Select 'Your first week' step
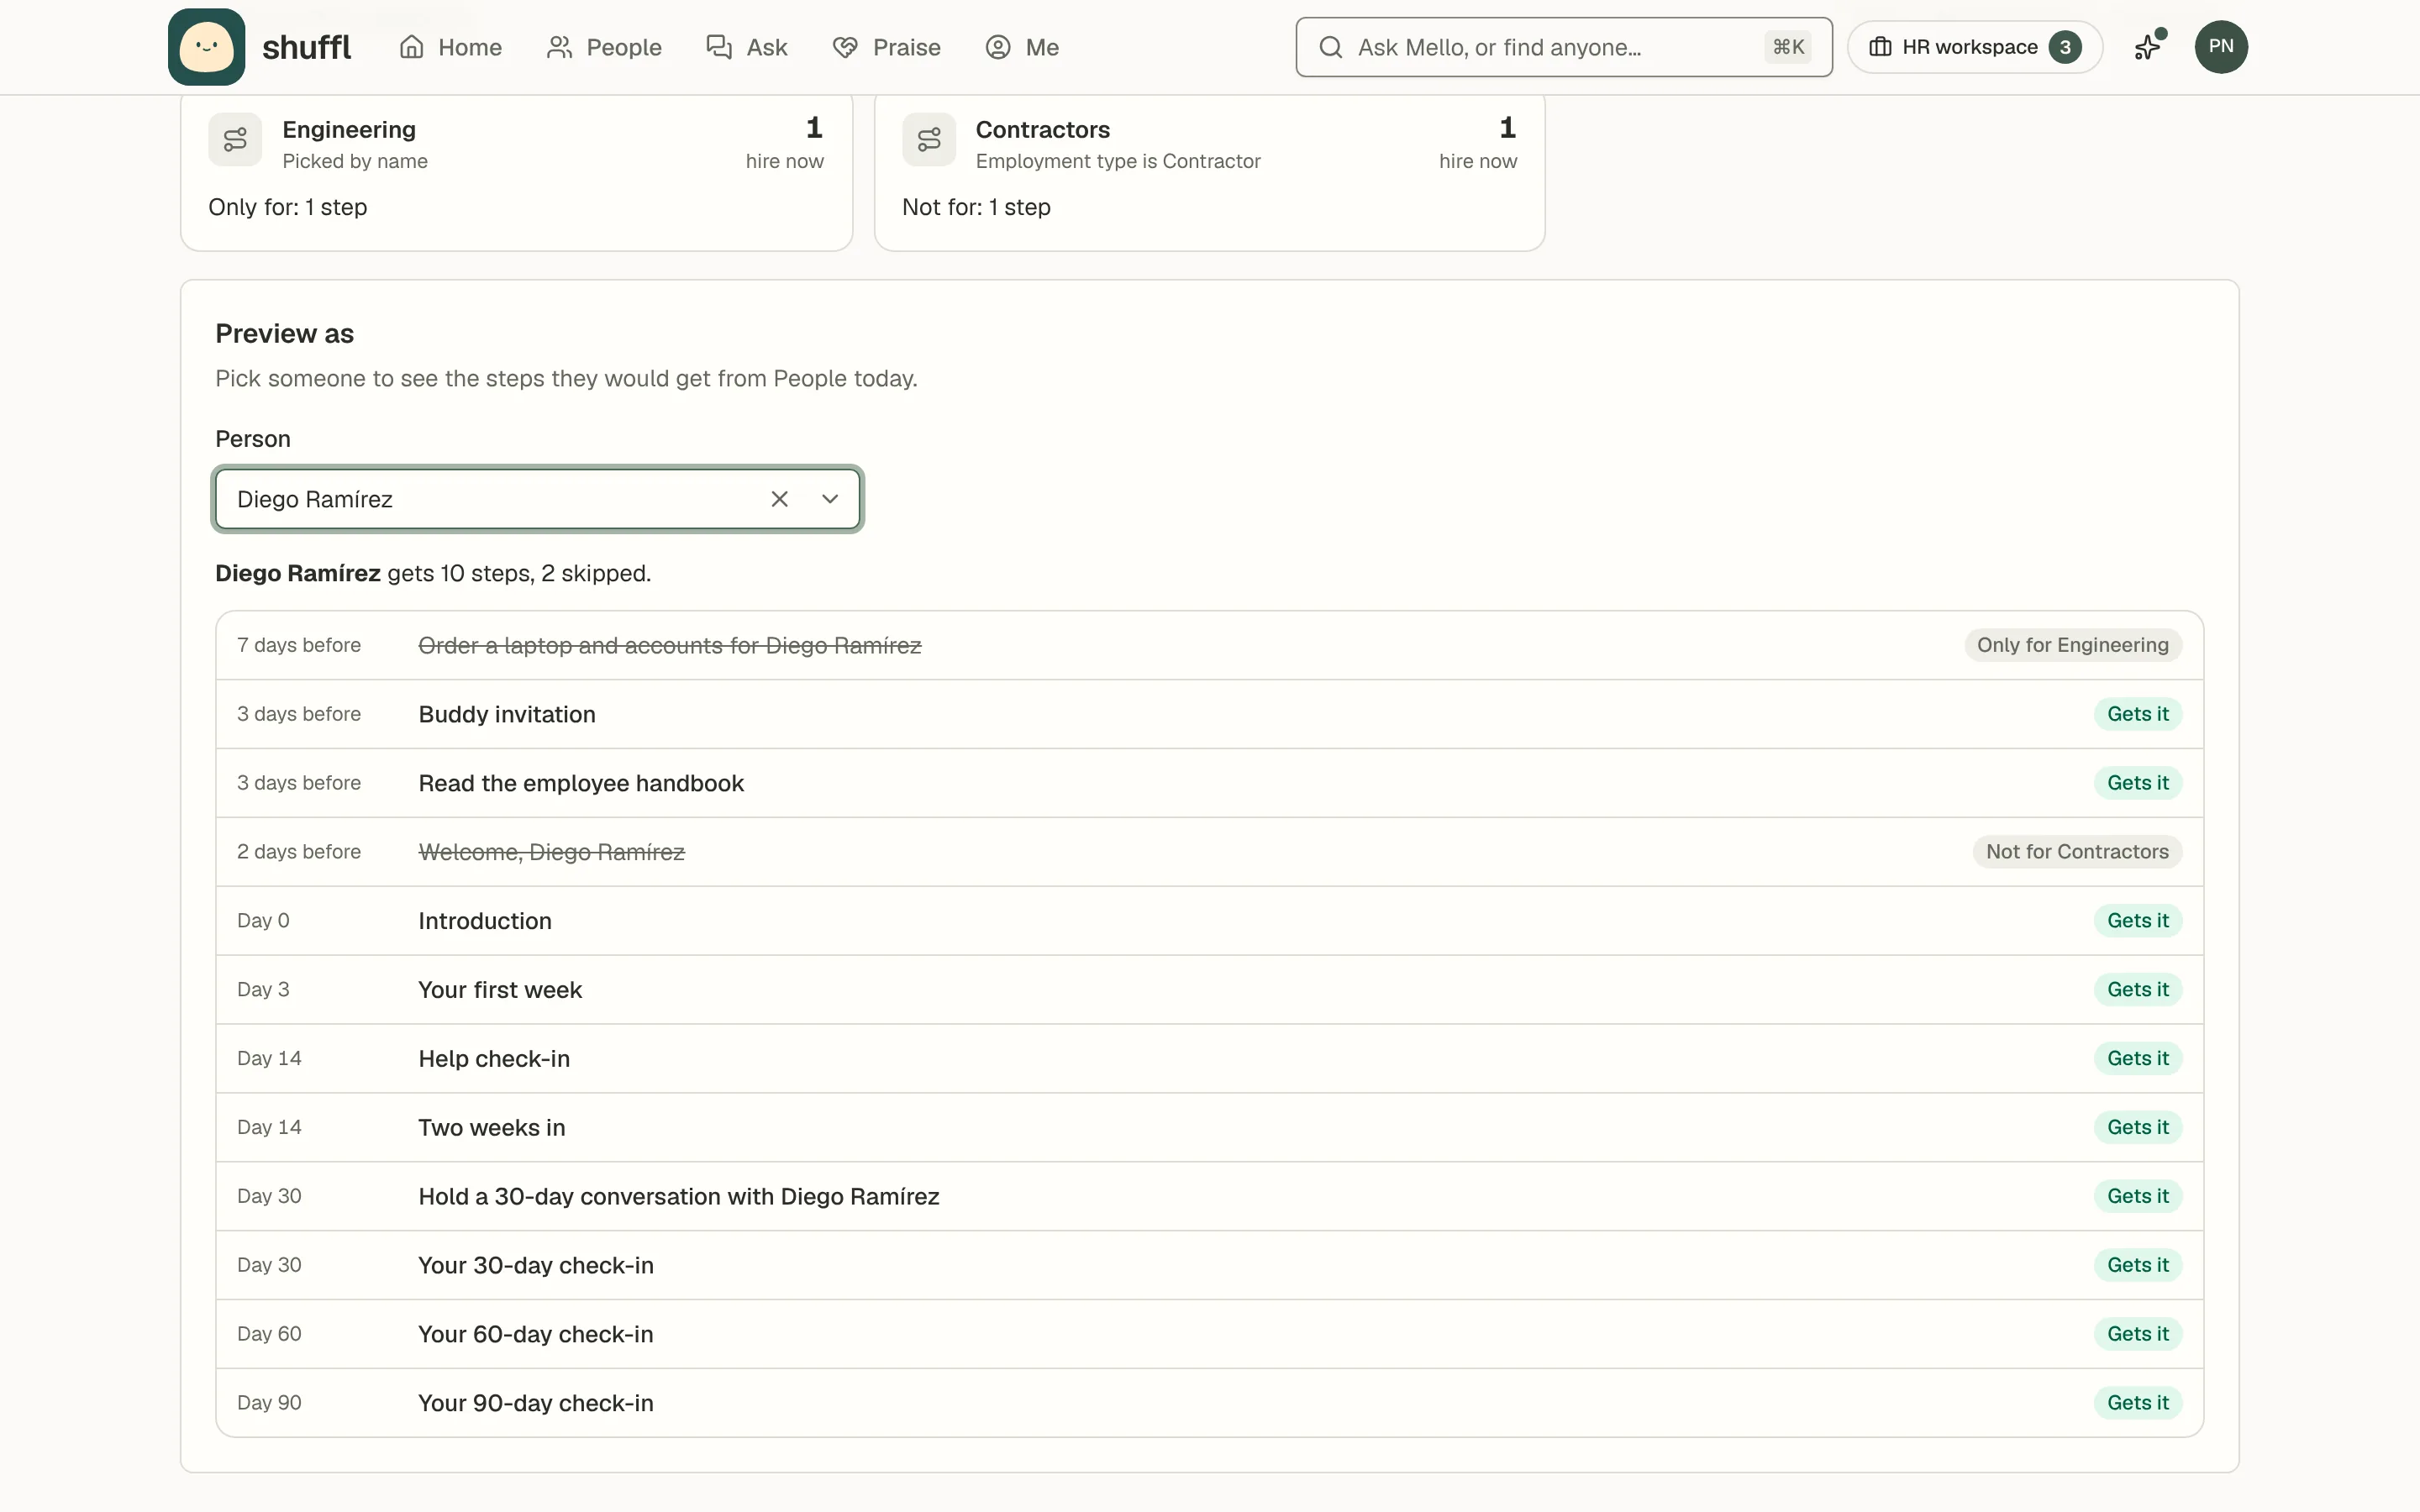2420x1512 pixels. click(1209, 990)
